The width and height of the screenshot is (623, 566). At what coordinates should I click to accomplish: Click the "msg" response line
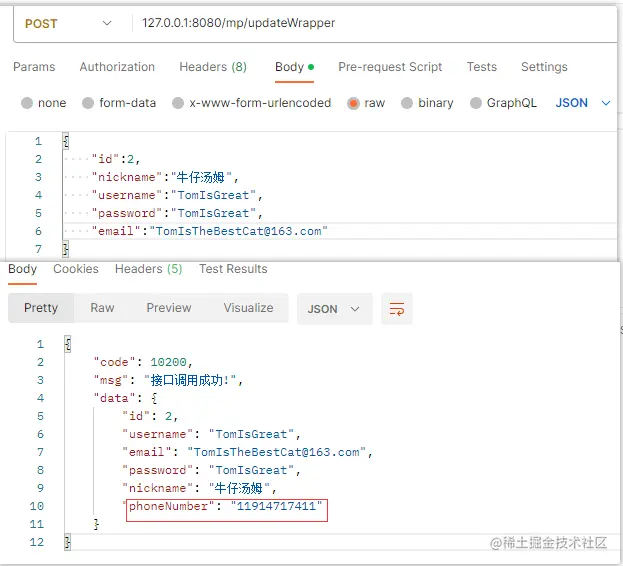[168, 381]
